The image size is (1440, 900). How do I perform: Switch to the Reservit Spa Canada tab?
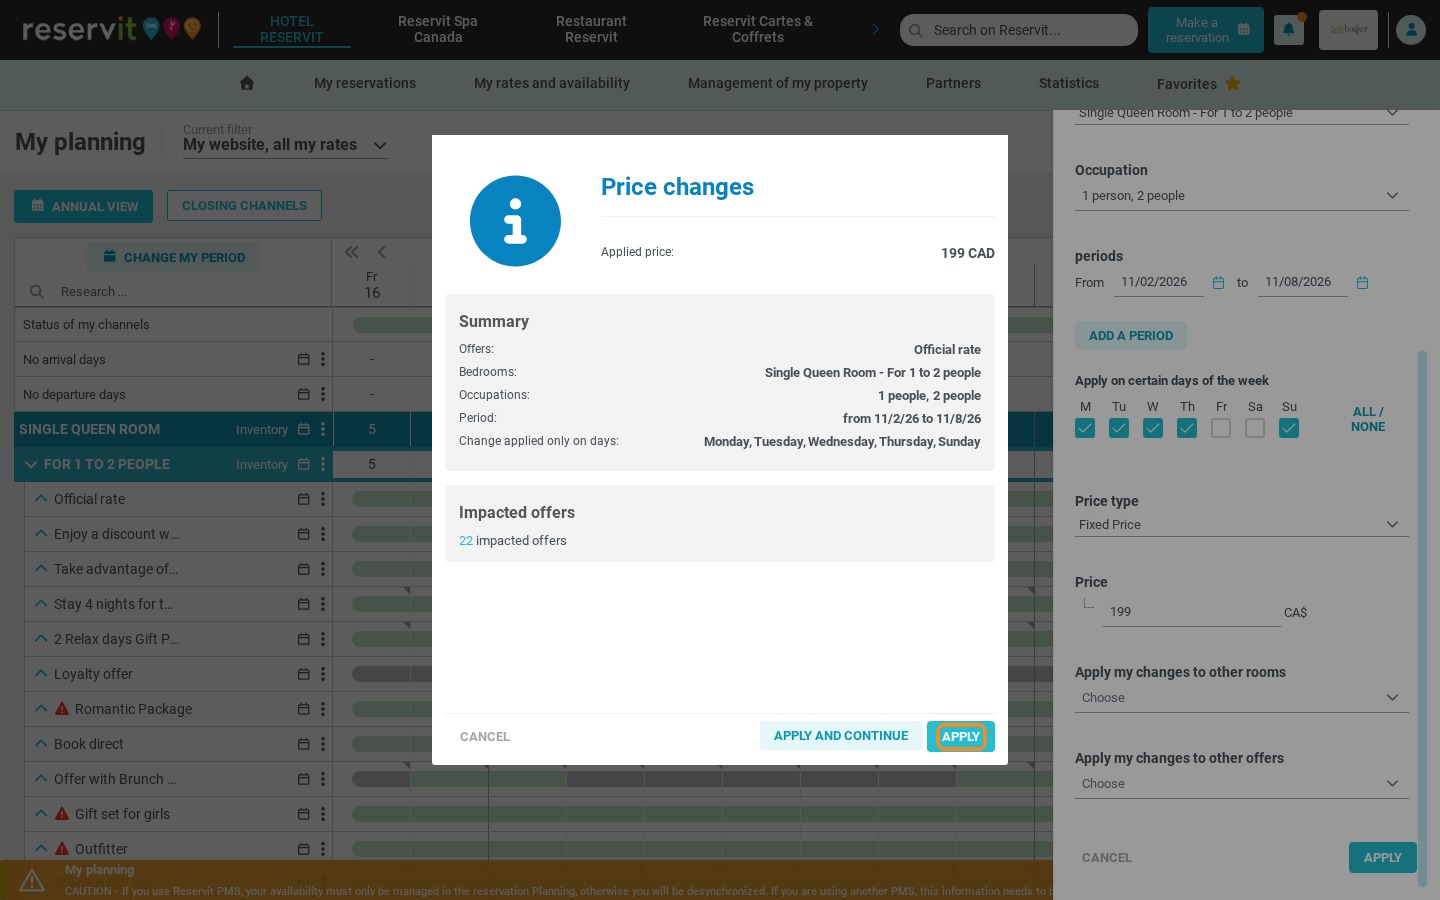[438, 29]
